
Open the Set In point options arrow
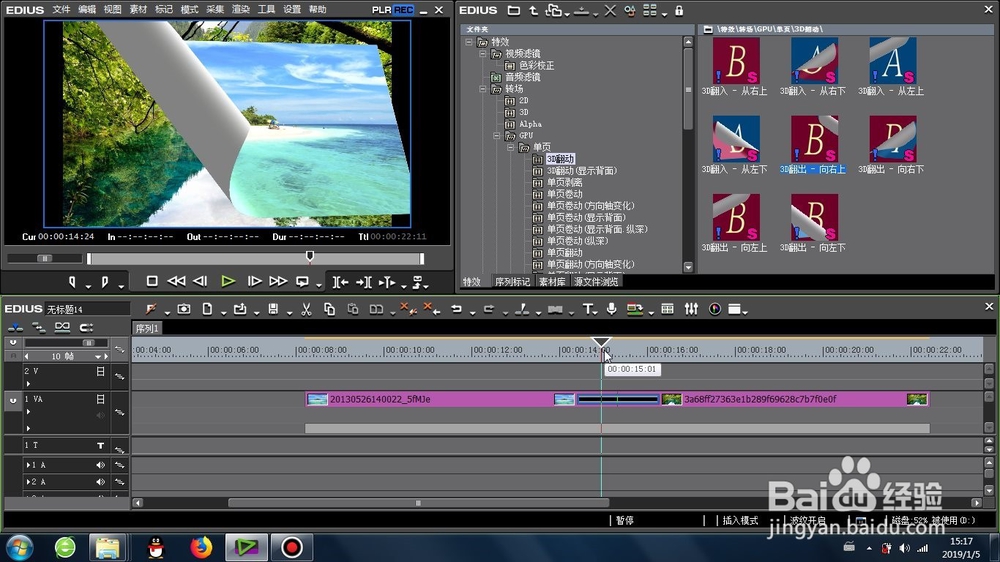tap(88, 286)
